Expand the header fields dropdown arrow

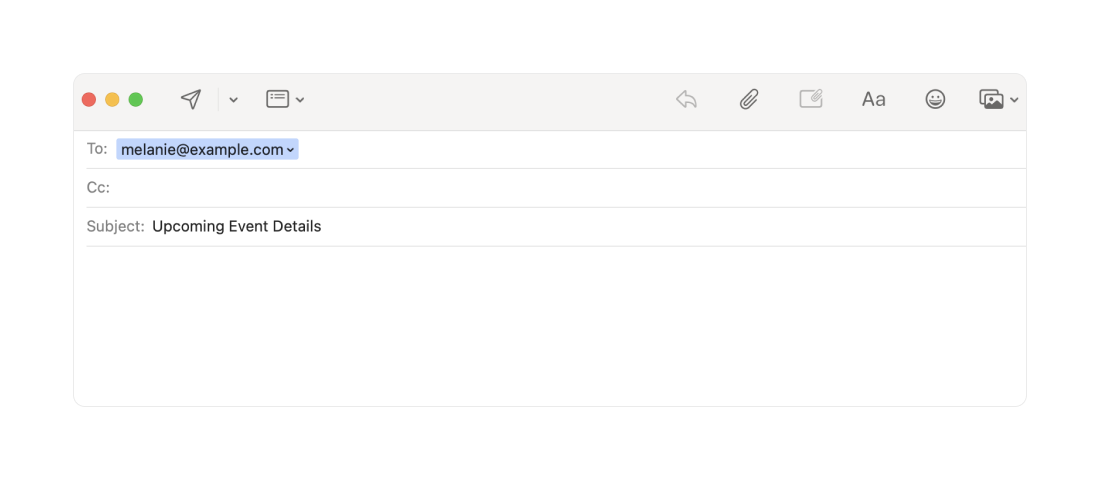(x=300, y=100)
